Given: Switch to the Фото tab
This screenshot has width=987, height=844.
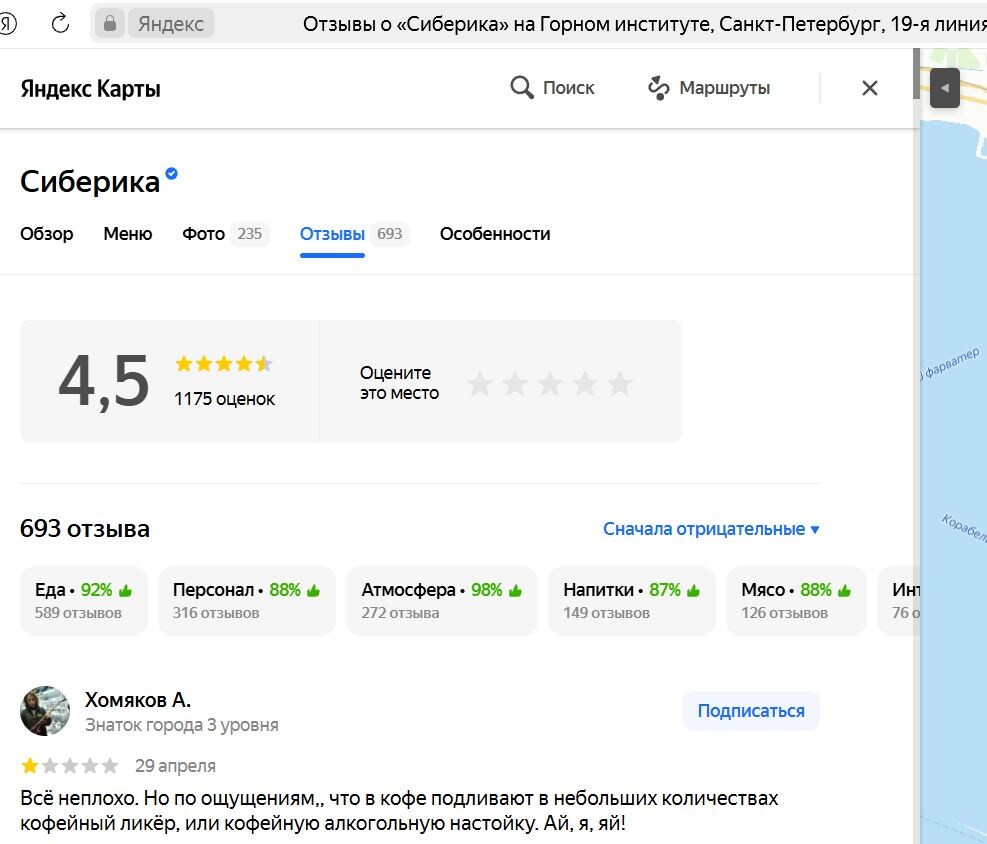Looking at the screenshot, I should [x=203, y=234].
